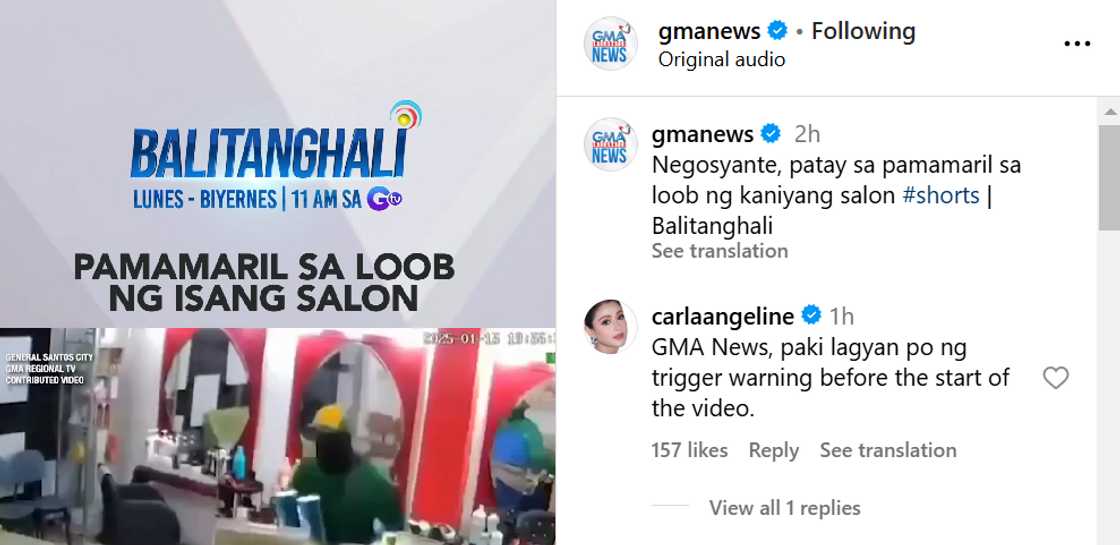Show the caption's See translation
The height and width of the screenshot is (545, 1120).
[719, 251]
